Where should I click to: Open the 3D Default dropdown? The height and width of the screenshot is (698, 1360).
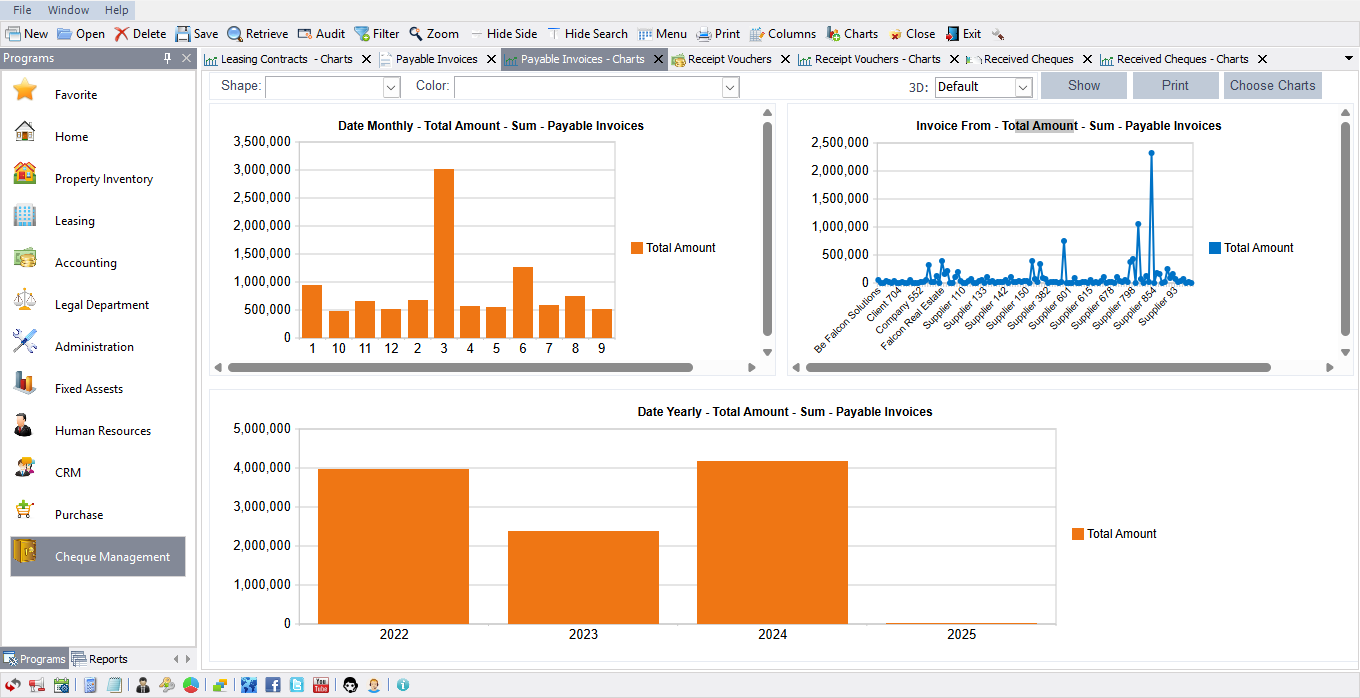click(x=1021, y=87)
